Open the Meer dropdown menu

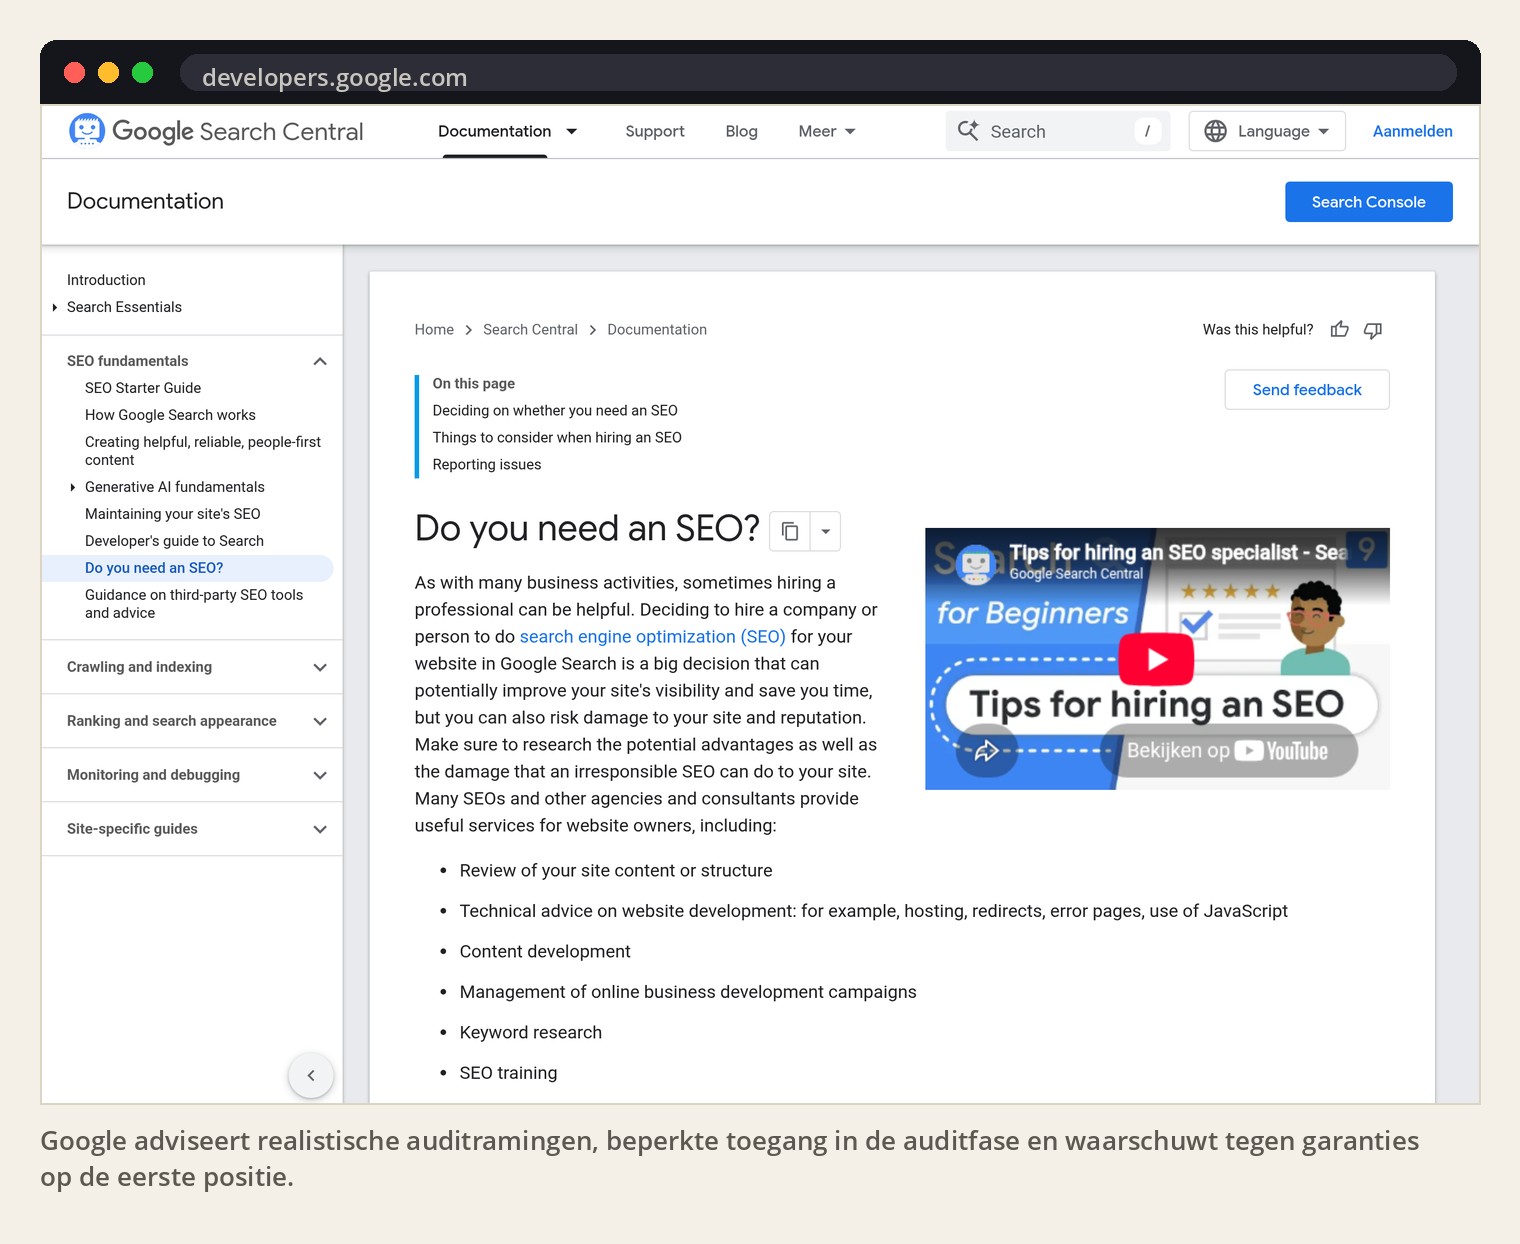[x=827, y=131]
